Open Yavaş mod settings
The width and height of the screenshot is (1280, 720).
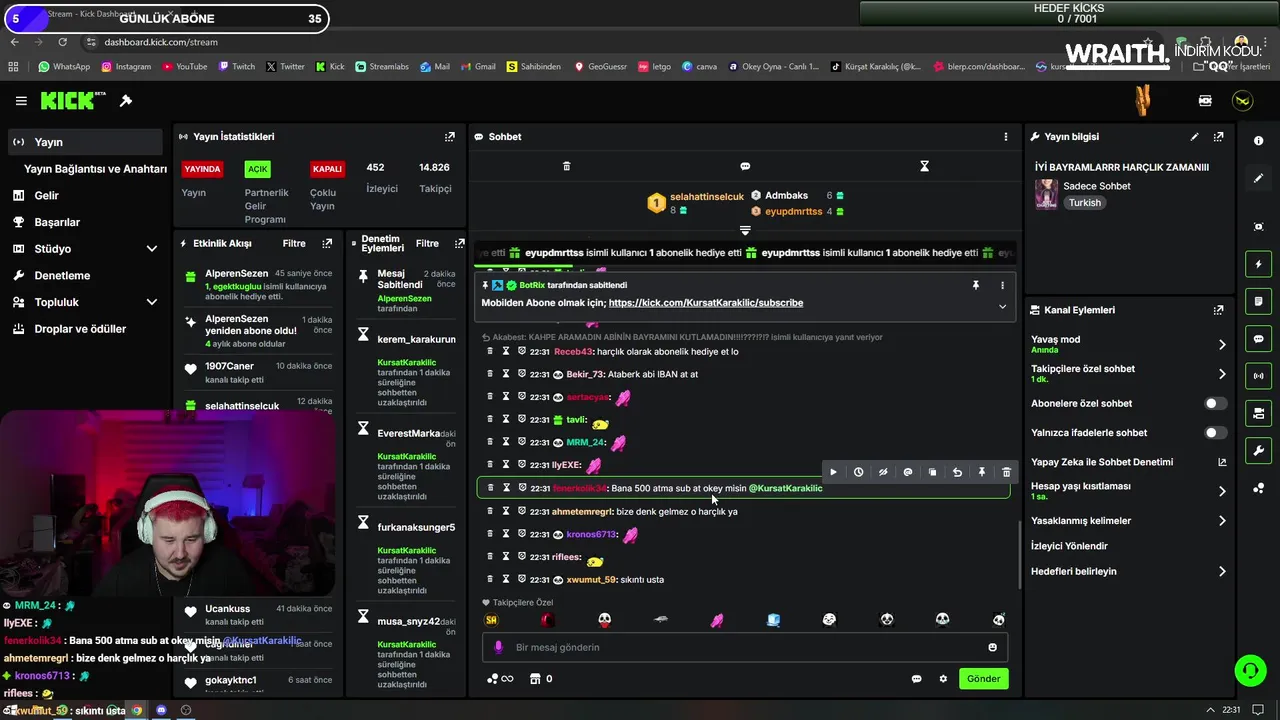pos(1128,344)
